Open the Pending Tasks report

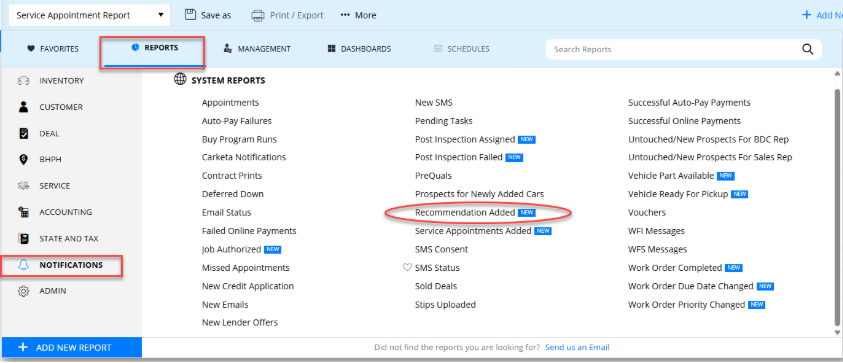click(444, 121)
